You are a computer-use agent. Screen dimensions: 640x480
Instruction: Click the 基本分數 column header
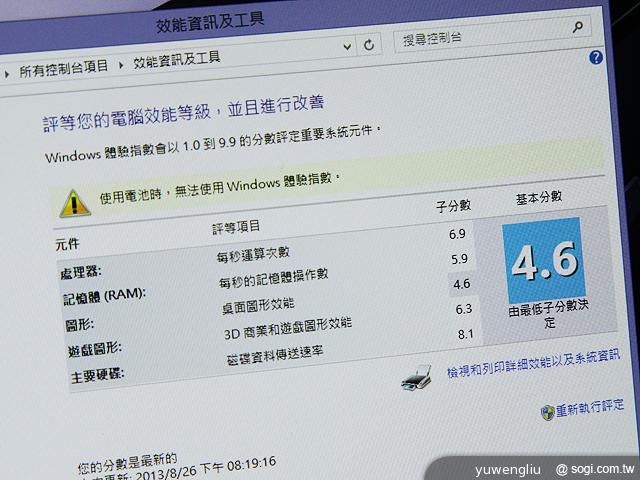(539, 198)
